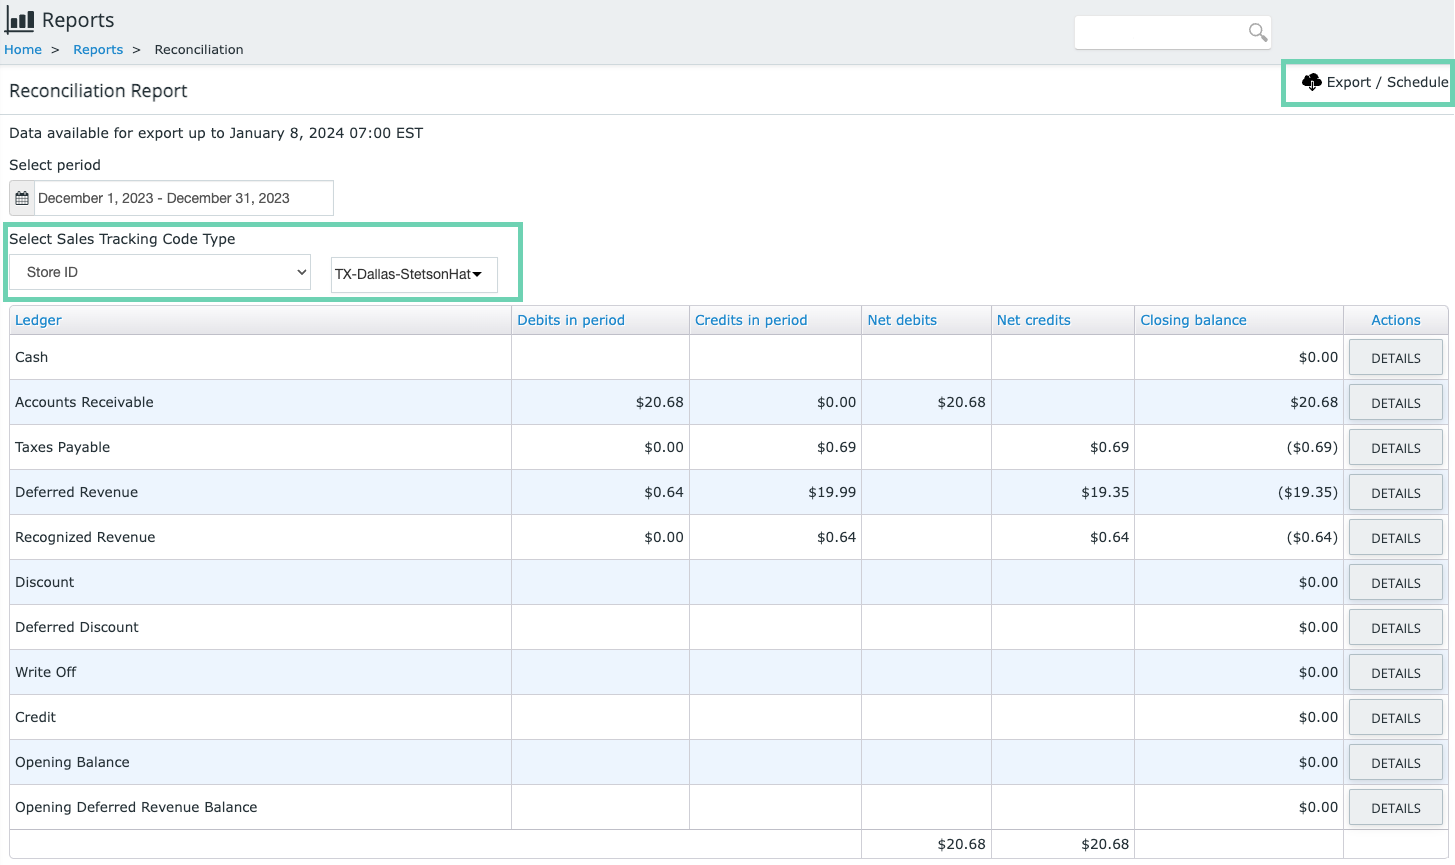Click $19.35 net credits value
The width and height of the screenshot is (1455, 865).
pos(1105,492)
